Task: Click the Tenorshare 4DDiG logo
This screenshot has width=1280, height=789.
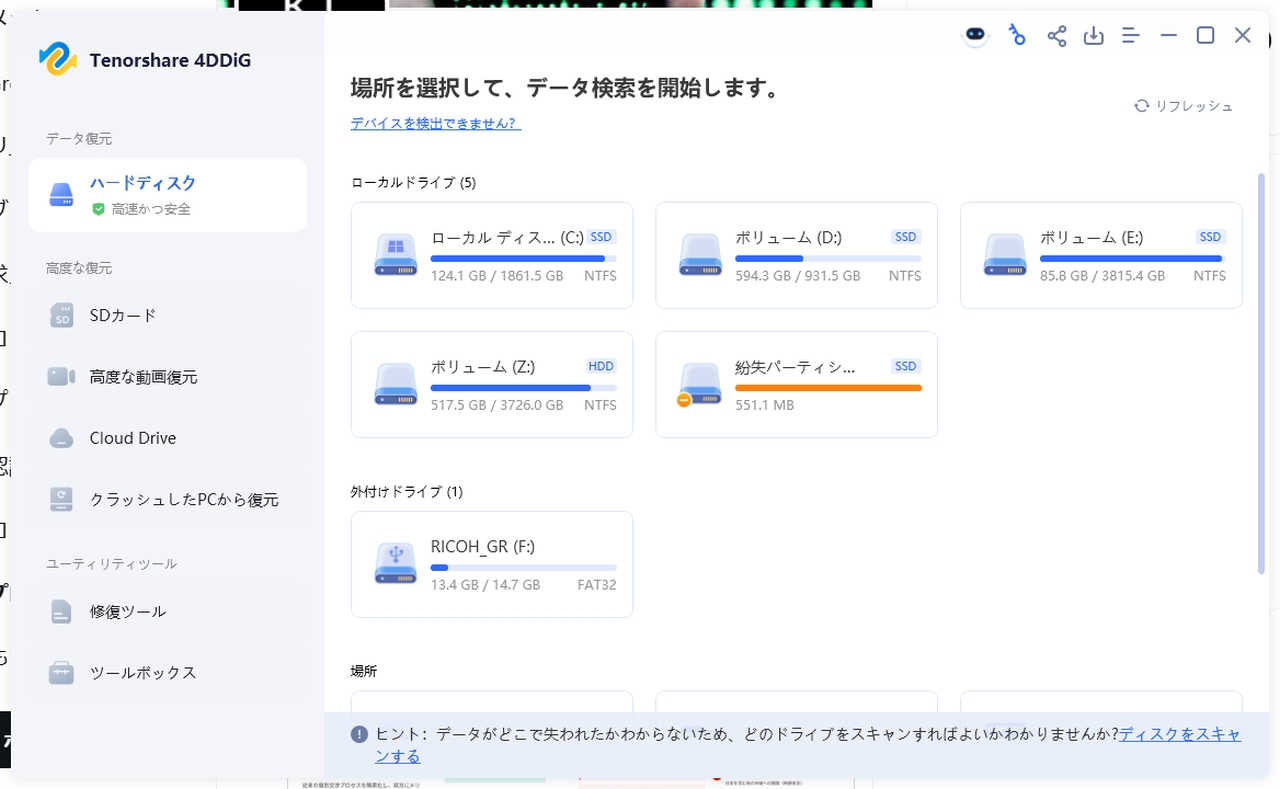Action: 58,59
